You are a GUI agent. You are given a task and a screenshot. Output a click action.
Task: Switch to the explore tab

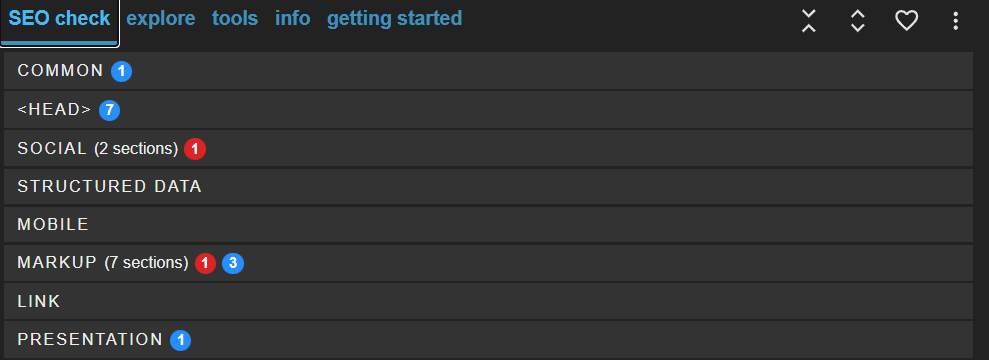click(161, 18)
